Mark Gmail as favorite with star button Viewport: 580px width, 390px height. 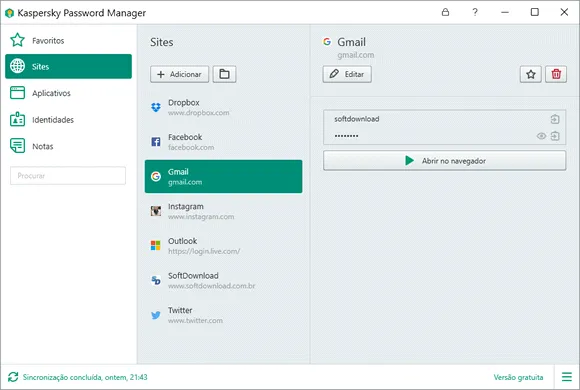click(x=531, y=74)
